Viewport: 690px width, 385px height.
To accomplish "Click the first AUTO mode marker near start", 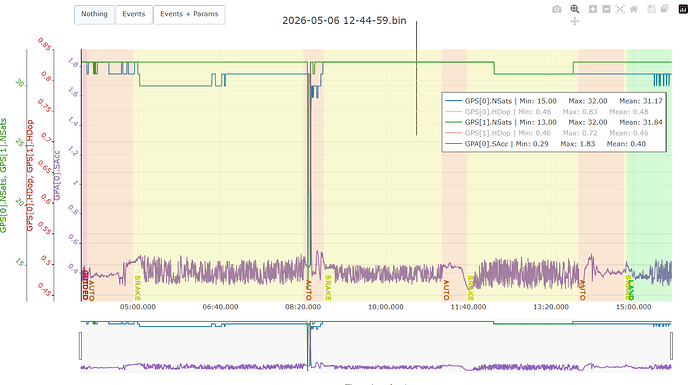I will tap(92, 290).
